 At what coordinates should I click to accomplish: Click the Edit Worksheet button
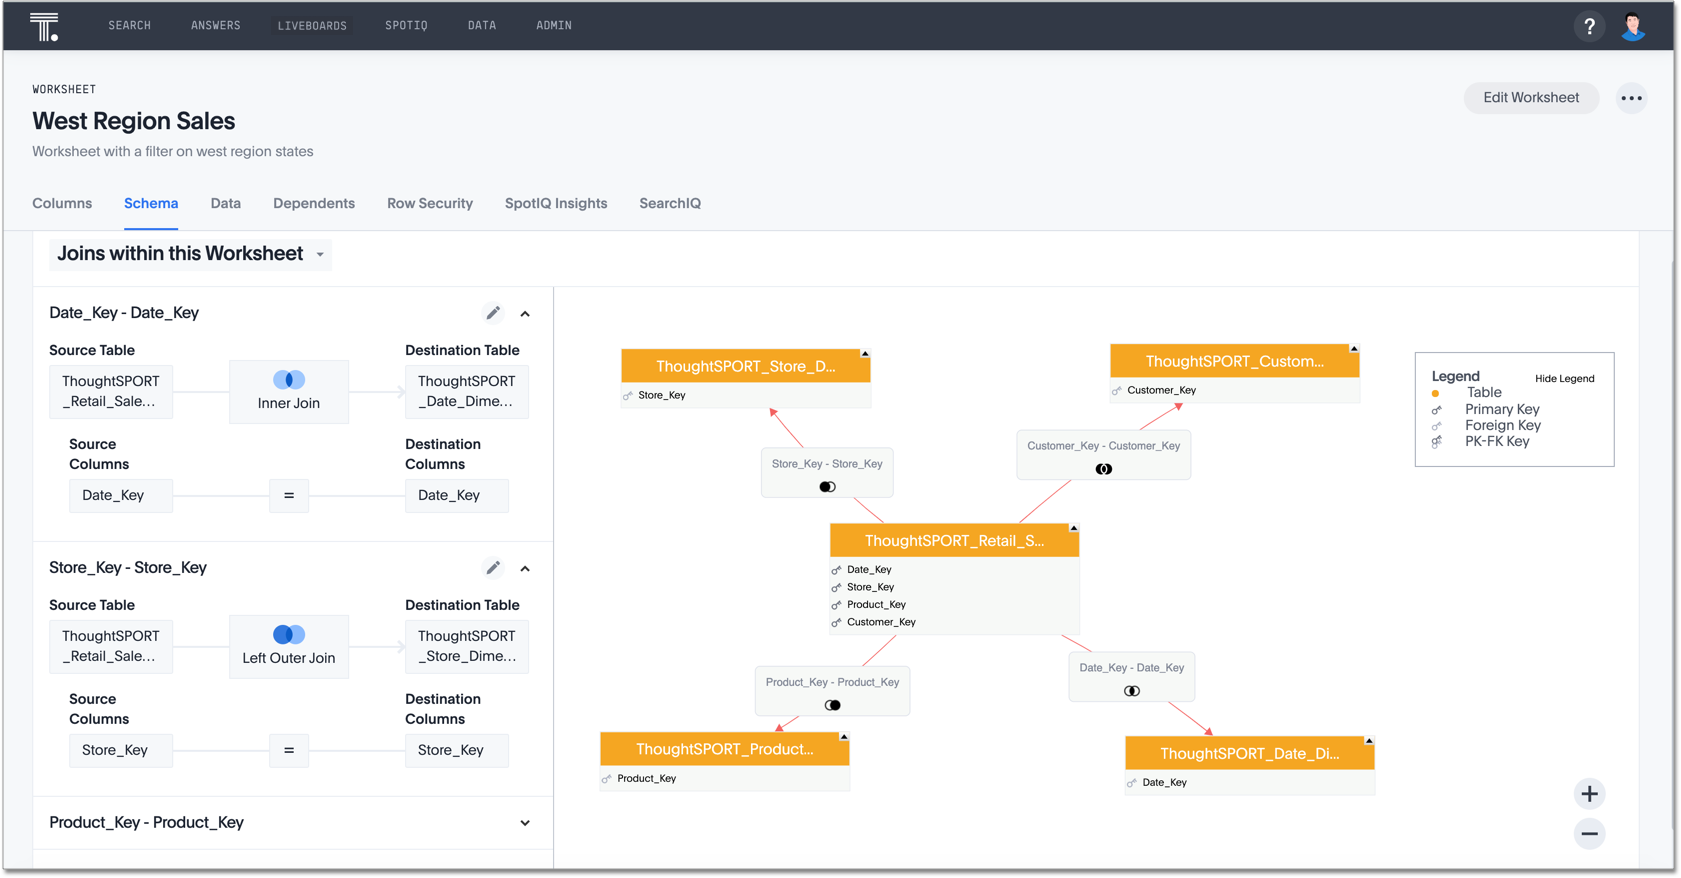1530,98
